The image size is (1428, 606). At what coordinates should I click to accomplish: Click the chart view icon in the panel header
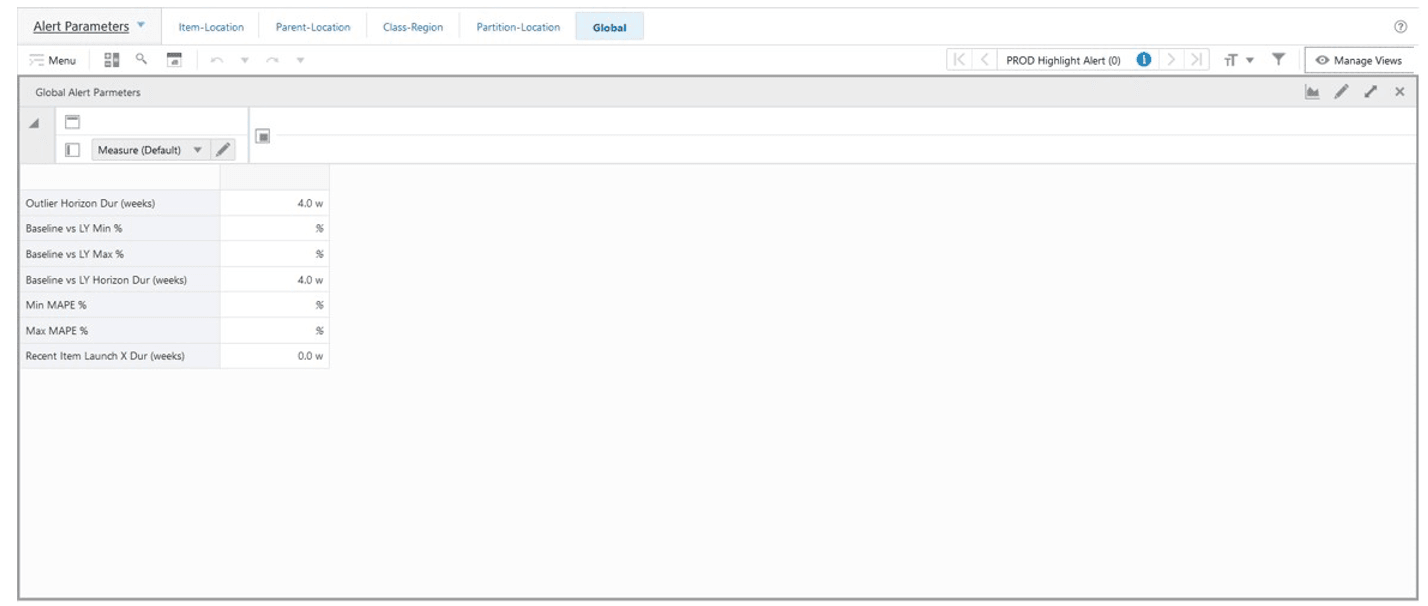[x=1313, y=91]
